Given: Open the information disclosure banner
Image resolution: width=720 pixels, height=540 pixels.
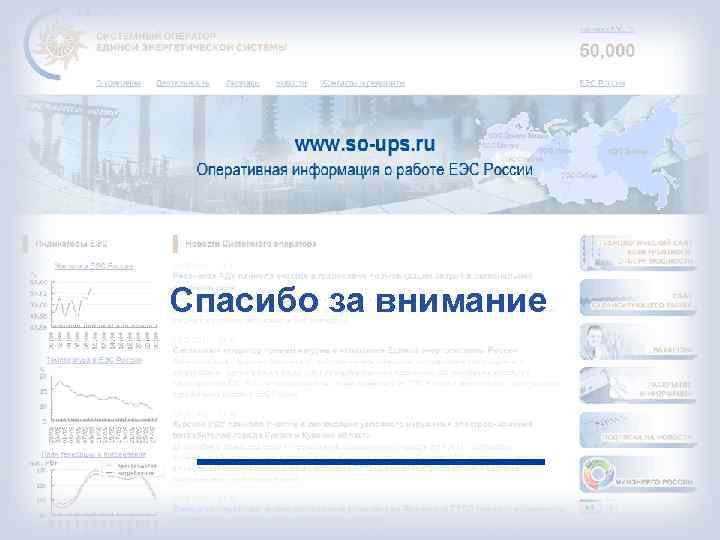Looking at the screenshot, I should pos(638,386).
